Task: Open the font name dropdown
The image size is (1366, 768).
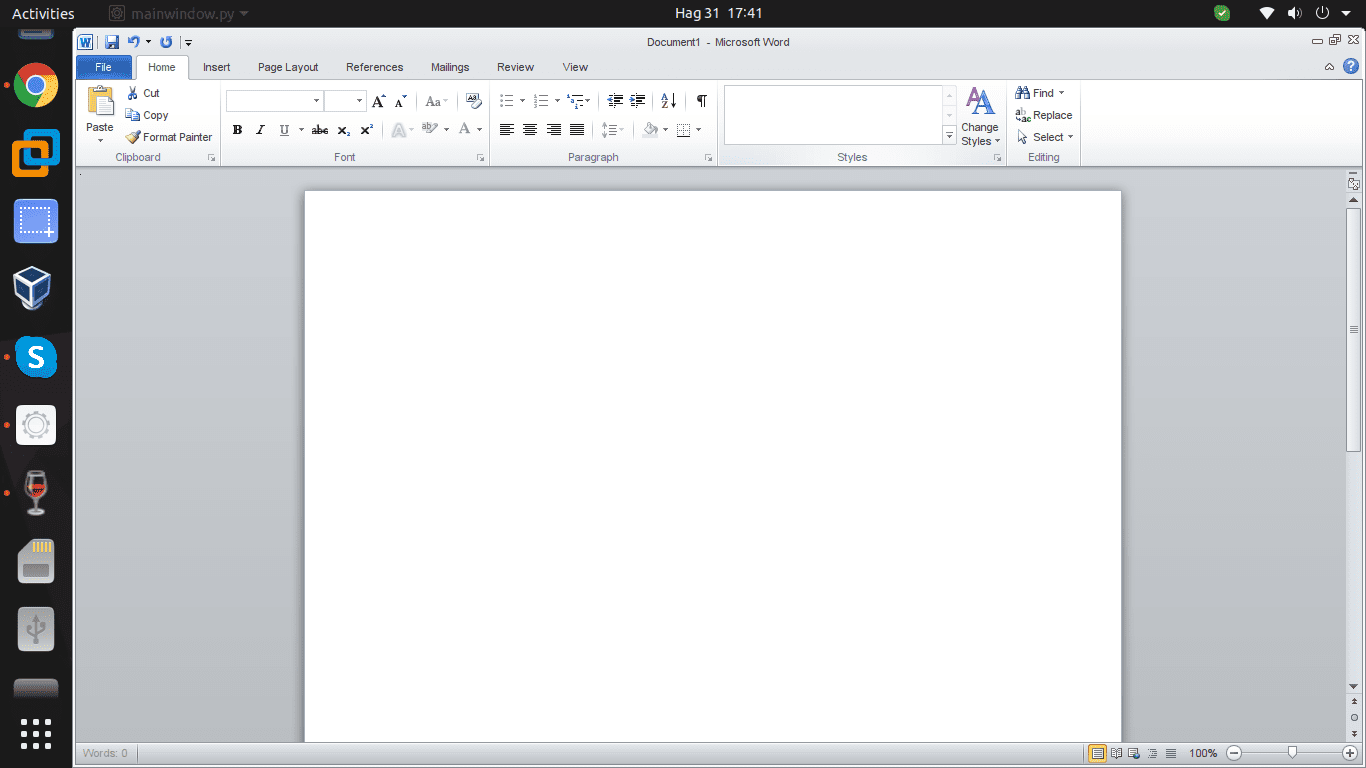Action: pyautogui.click(x=317, y=101)
